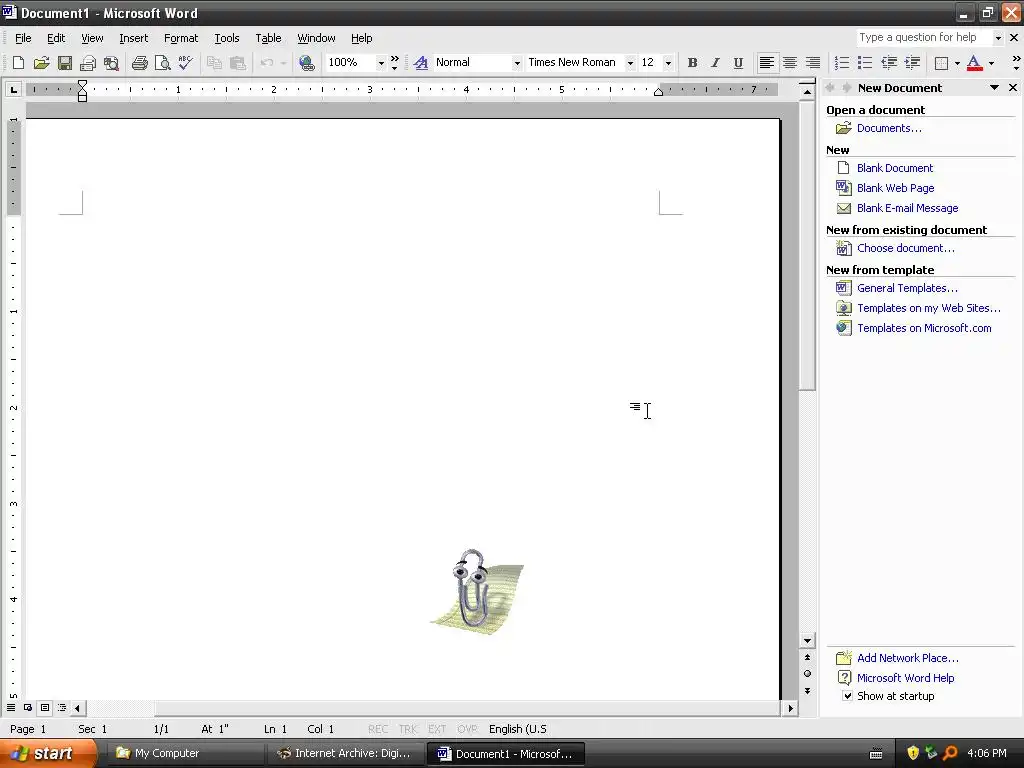Click the Search toolbar icon

[x=111, y=63]
